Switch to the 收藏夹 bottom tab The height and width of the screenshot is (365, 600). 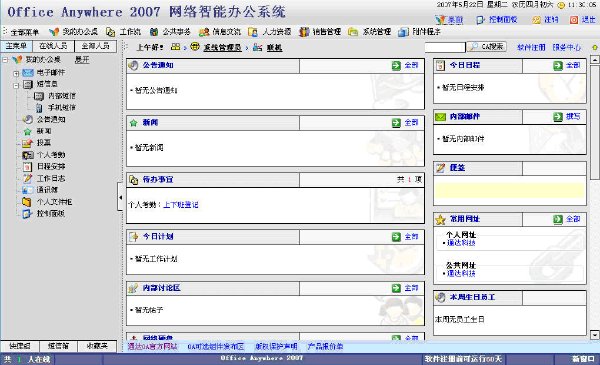(97, 346)
